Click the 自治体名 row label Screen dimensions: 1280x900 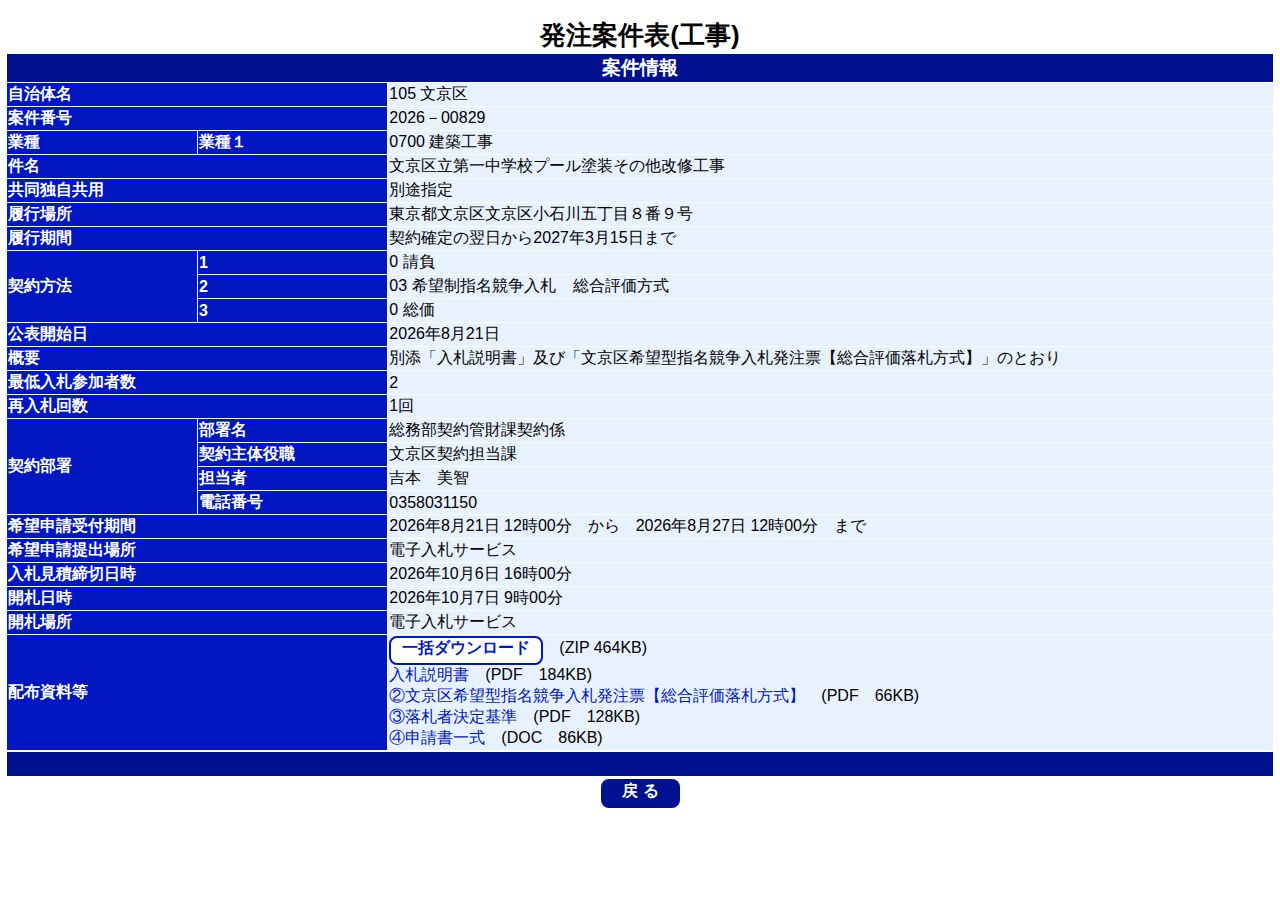tap(197, 94)
